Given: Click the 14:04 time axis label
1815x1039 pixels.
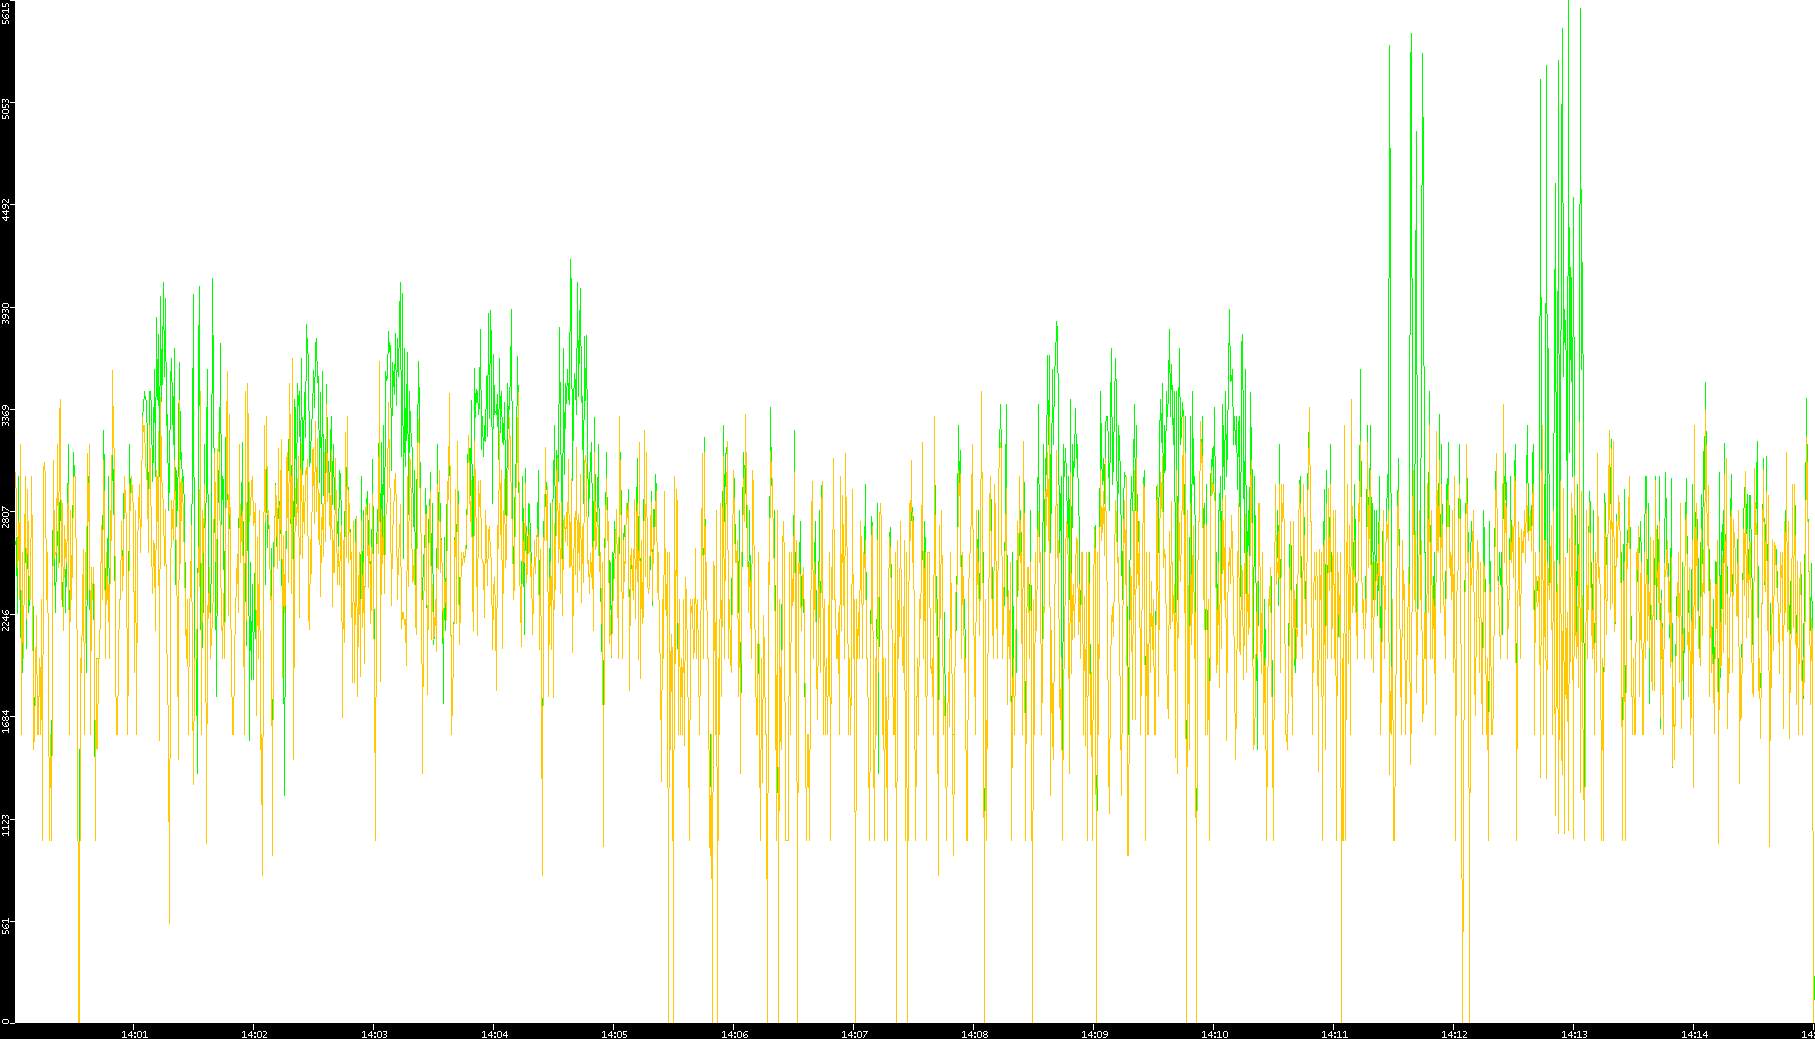Looking at the screenshot, I should (494, 1034).
